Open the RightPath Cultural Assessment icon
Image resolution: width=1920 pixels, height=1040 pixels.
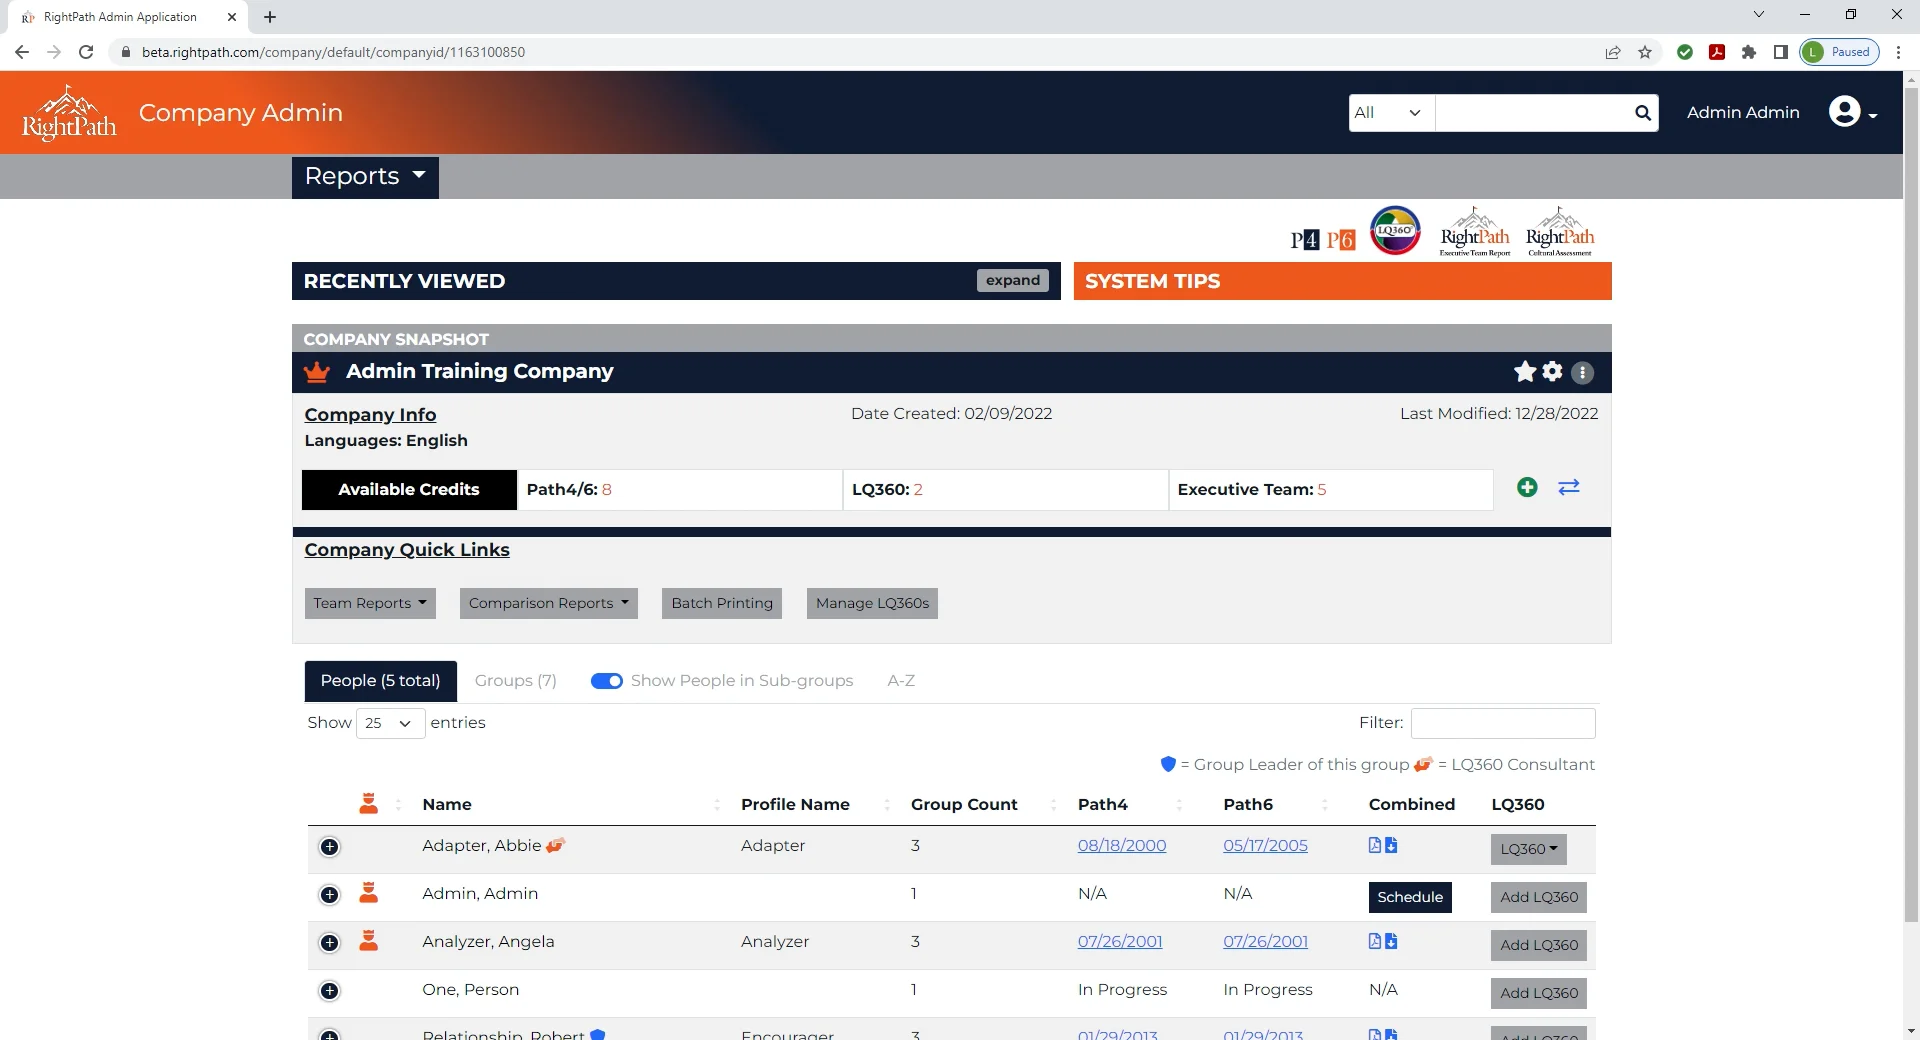1558,231
